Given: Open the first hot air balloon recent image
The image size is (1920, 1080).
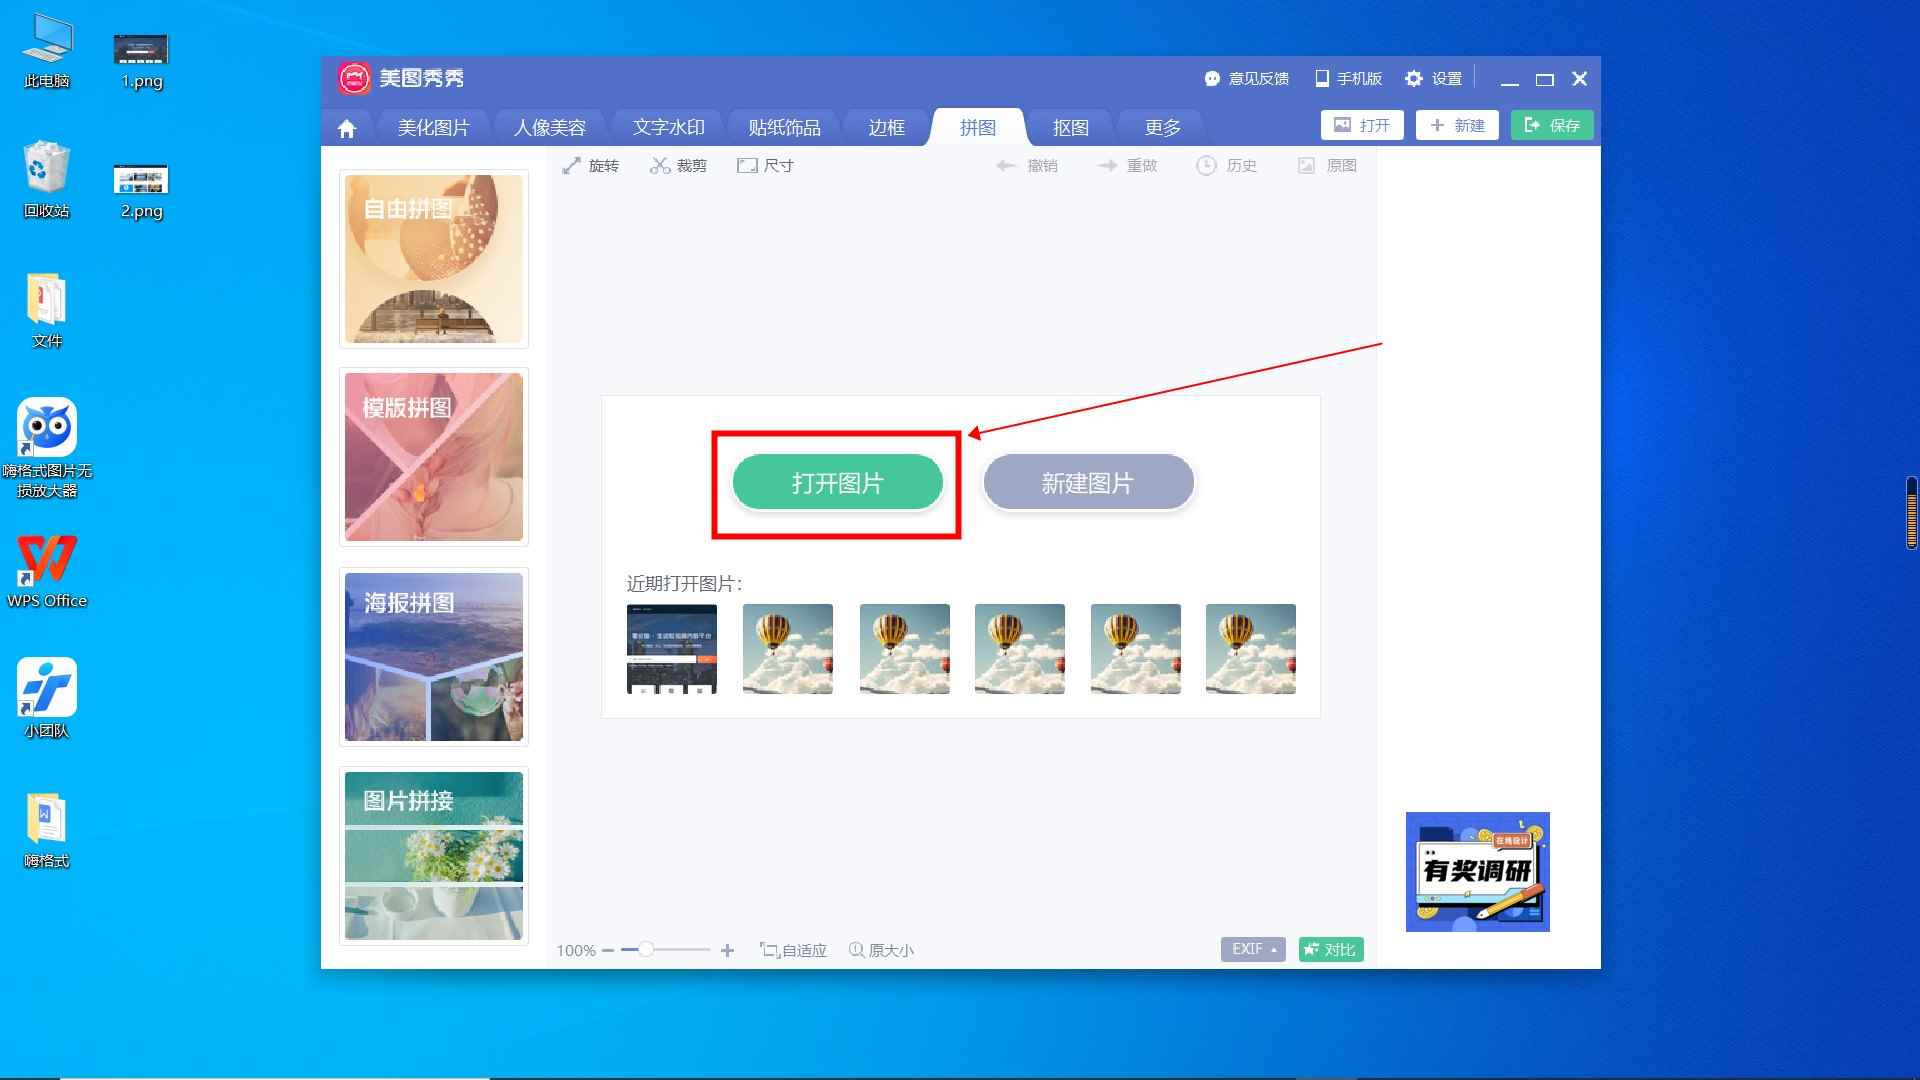Looking at the screenshot, I should click(x=787, y=648).
